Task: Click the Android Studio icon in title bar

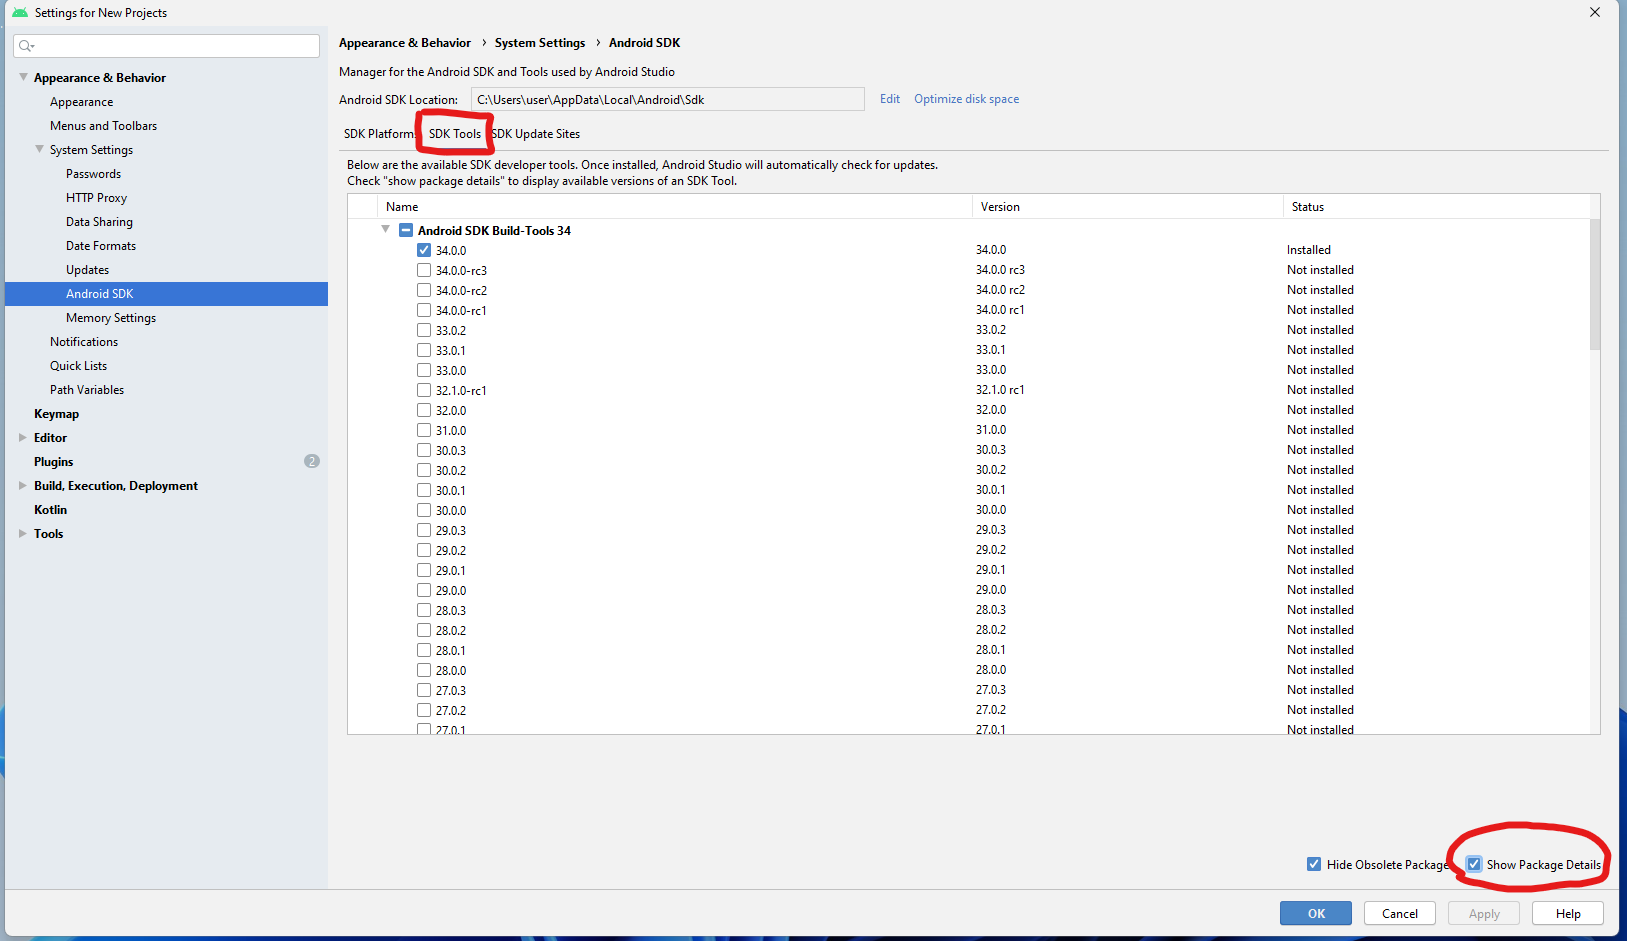Action: click(x=19, y=12)
